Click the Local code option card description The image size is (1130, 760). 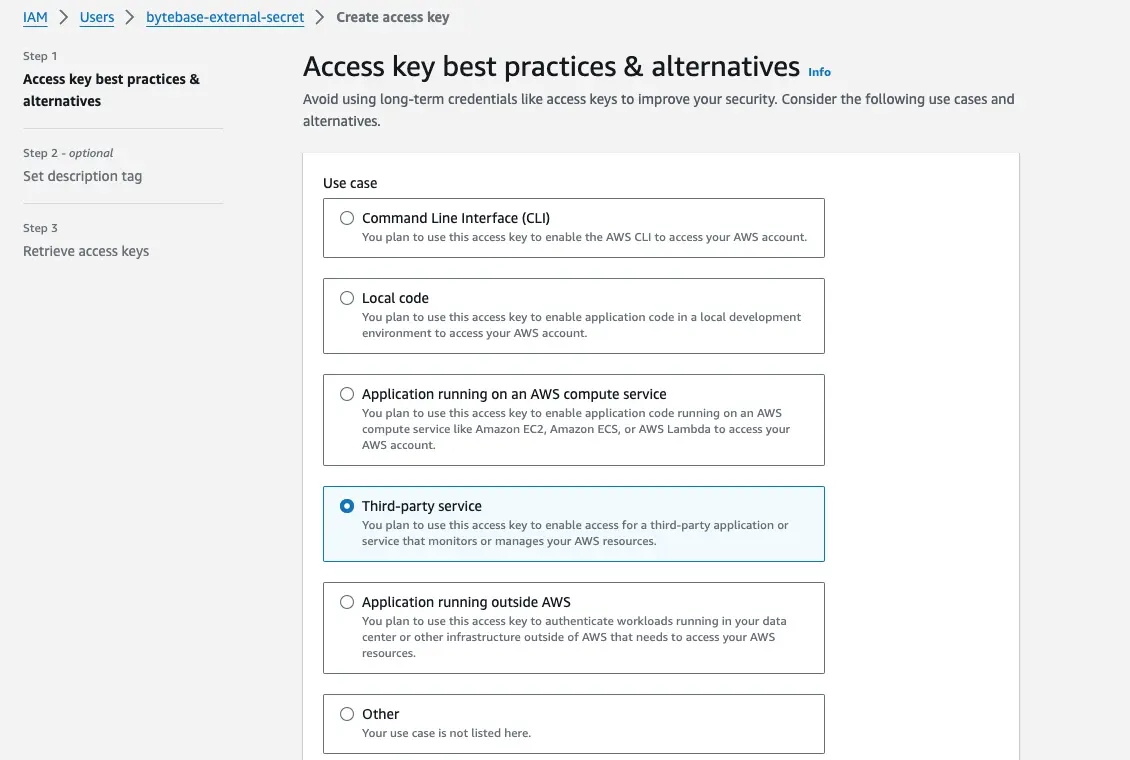tap(581, 325)
